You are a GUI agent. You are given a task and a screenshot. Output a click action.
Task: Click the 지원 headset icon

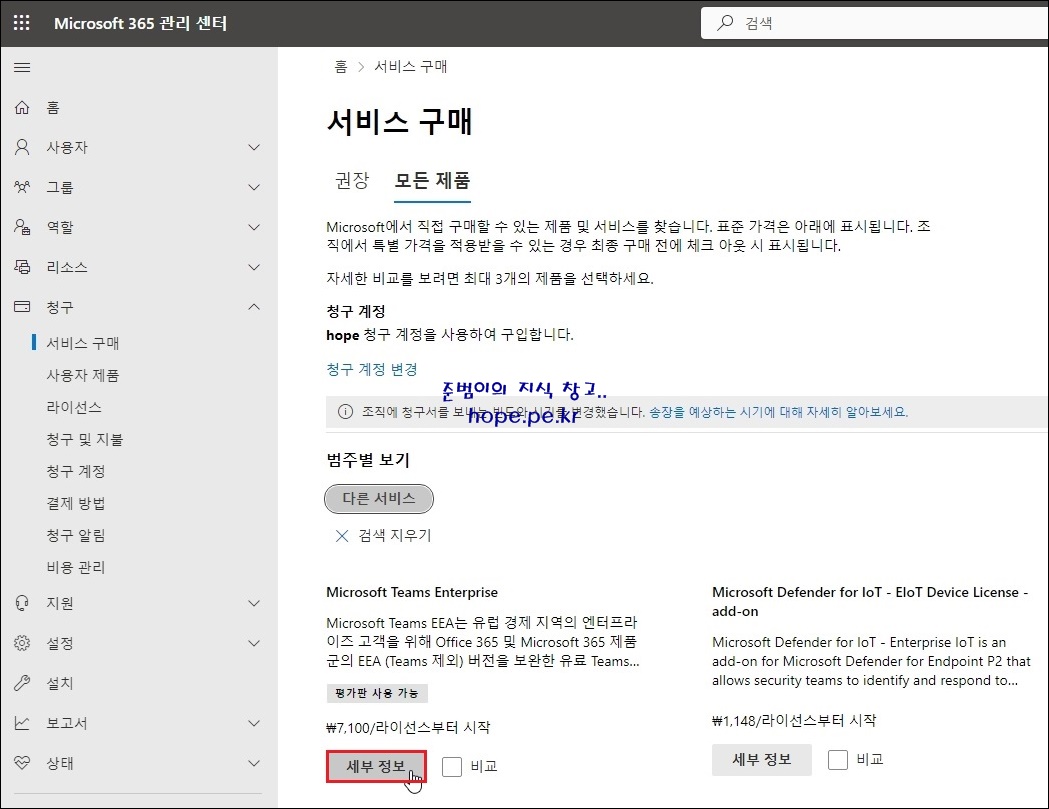click(x=22, y=603)
